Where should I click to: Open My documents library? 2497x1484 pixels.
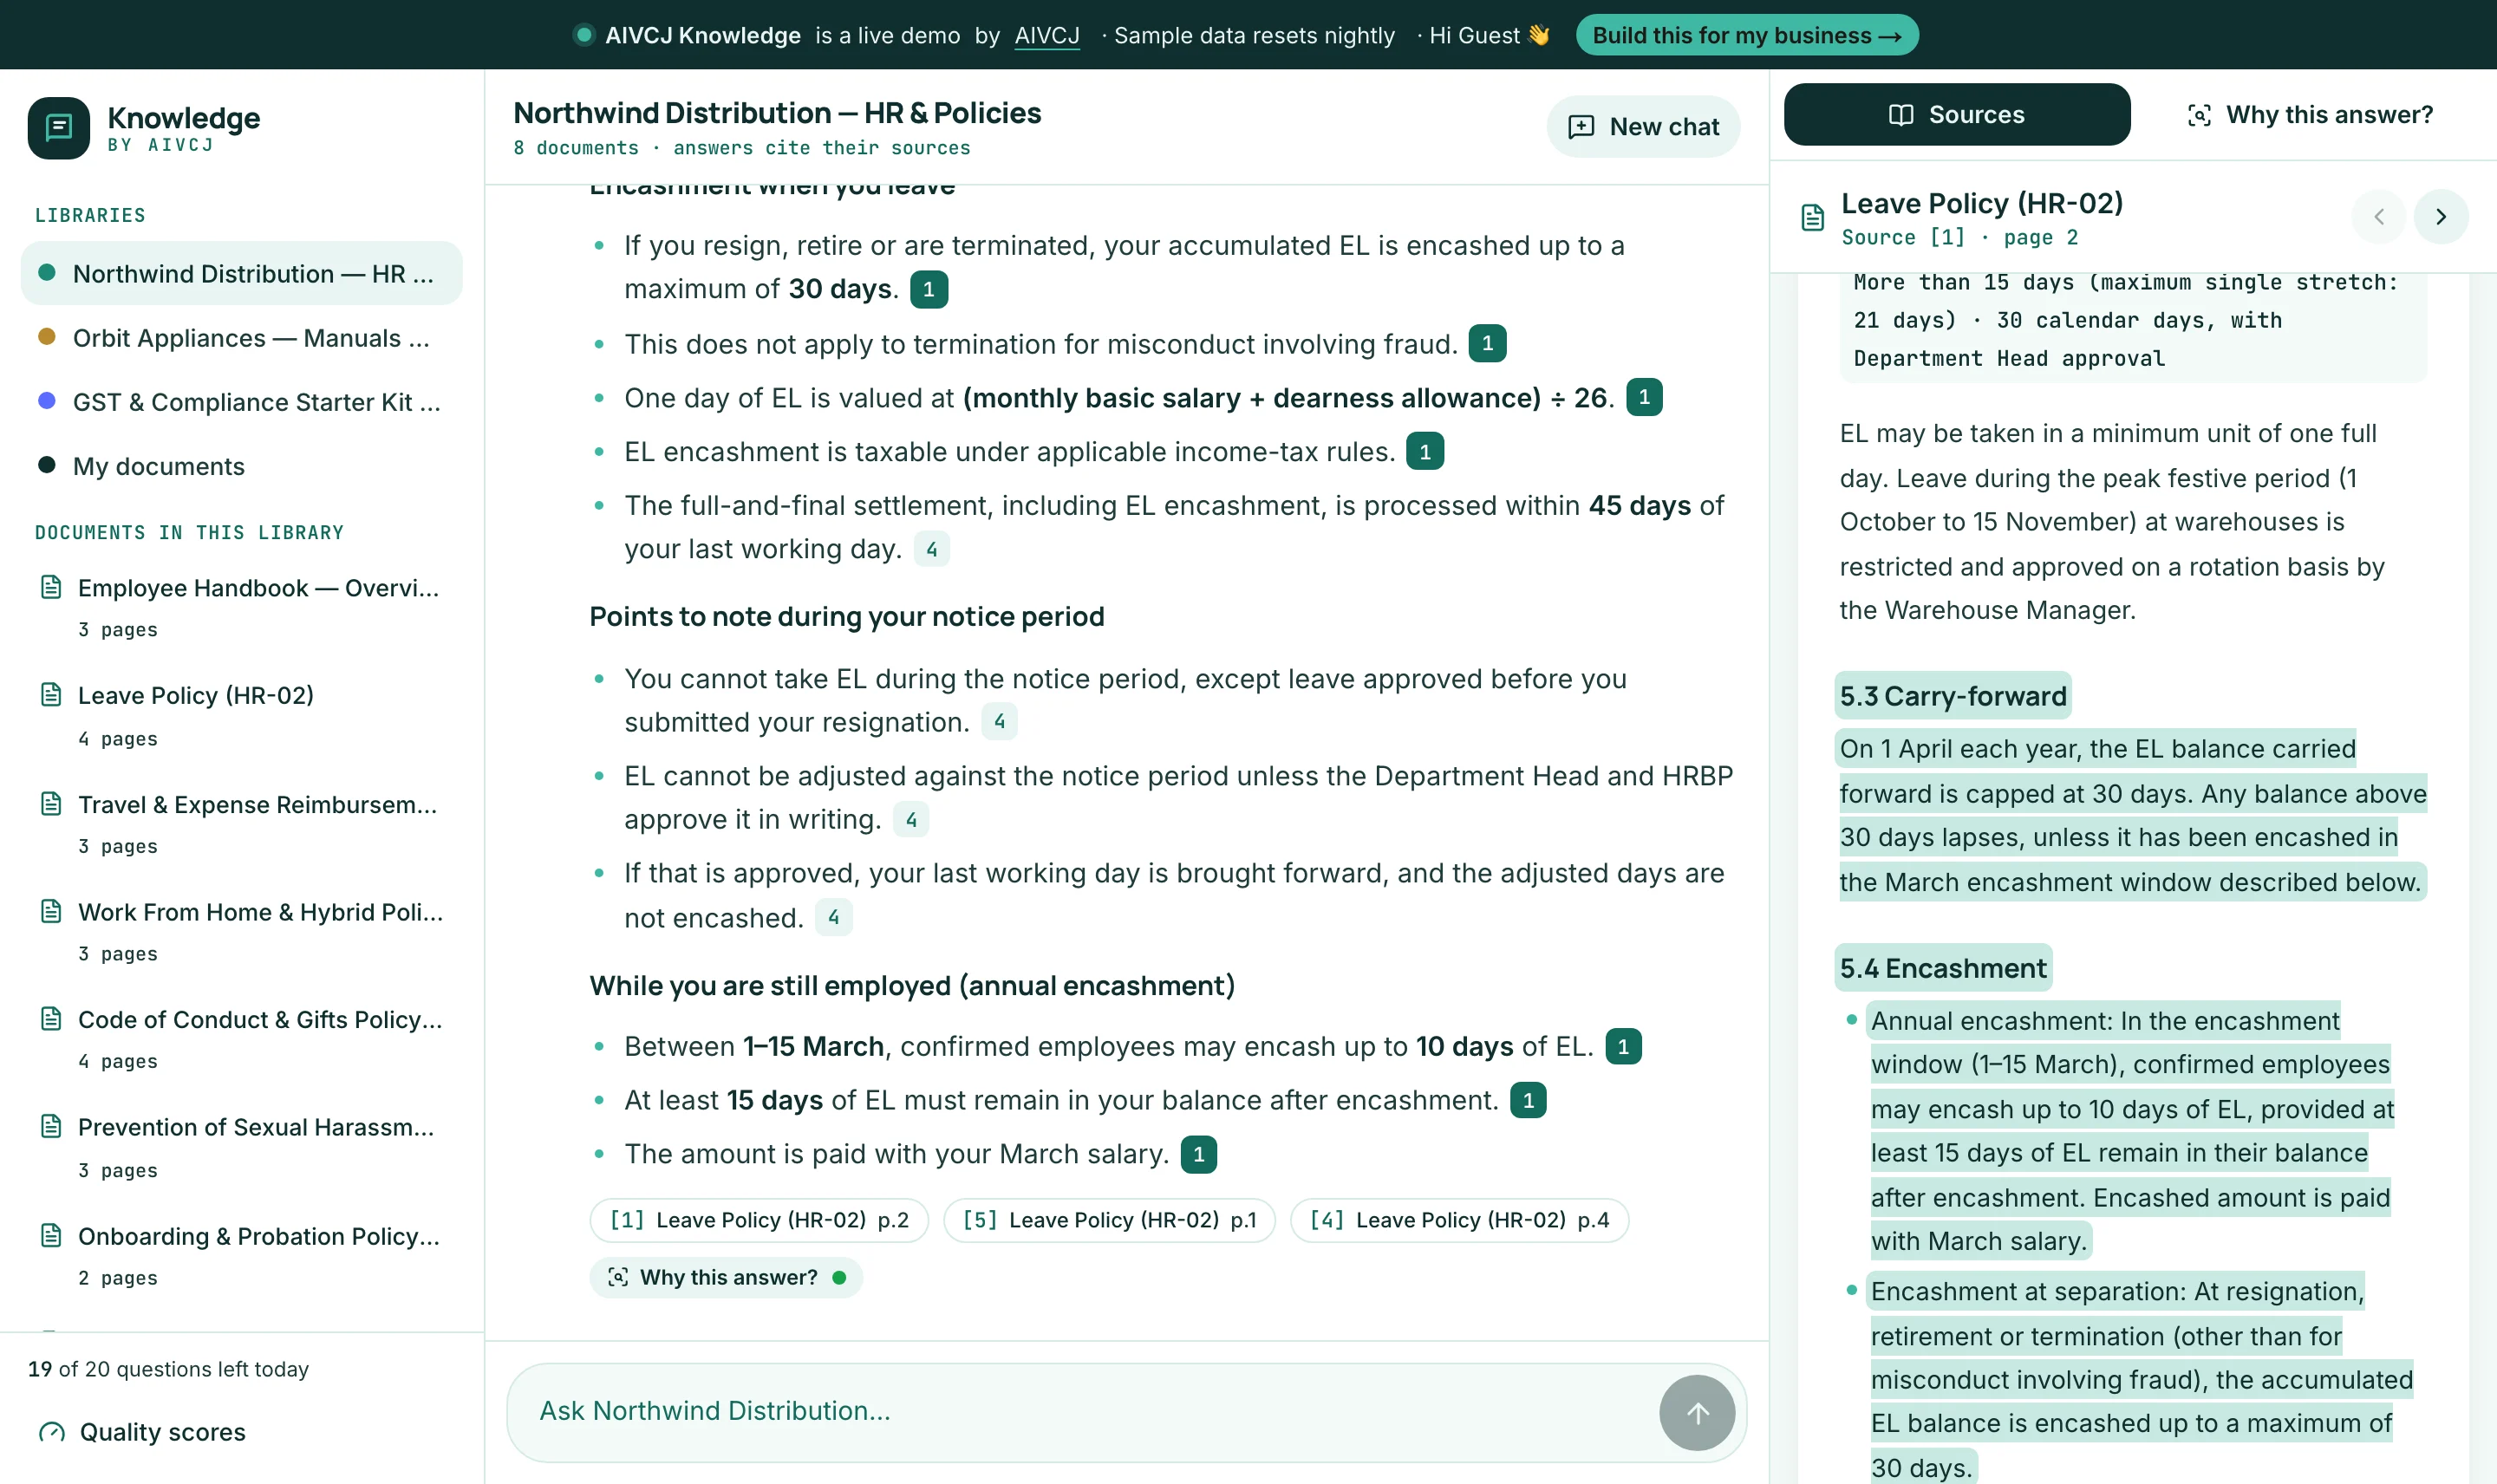241,466
